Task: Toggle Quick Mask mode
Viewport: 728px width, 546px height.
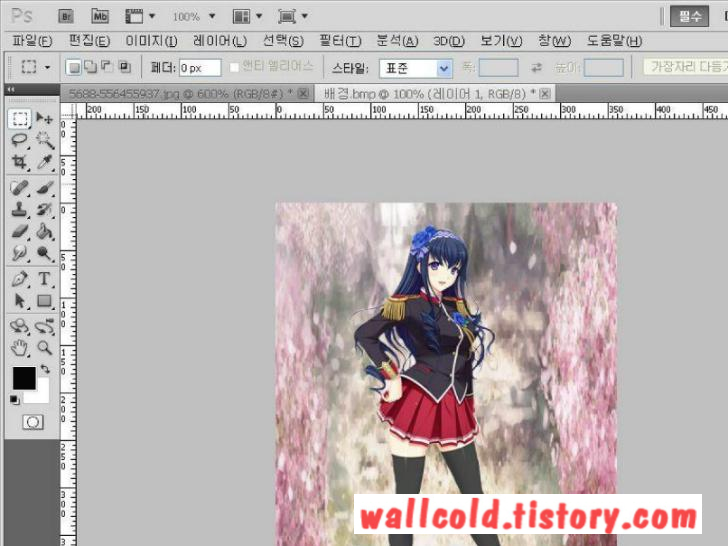Action: 32,422
